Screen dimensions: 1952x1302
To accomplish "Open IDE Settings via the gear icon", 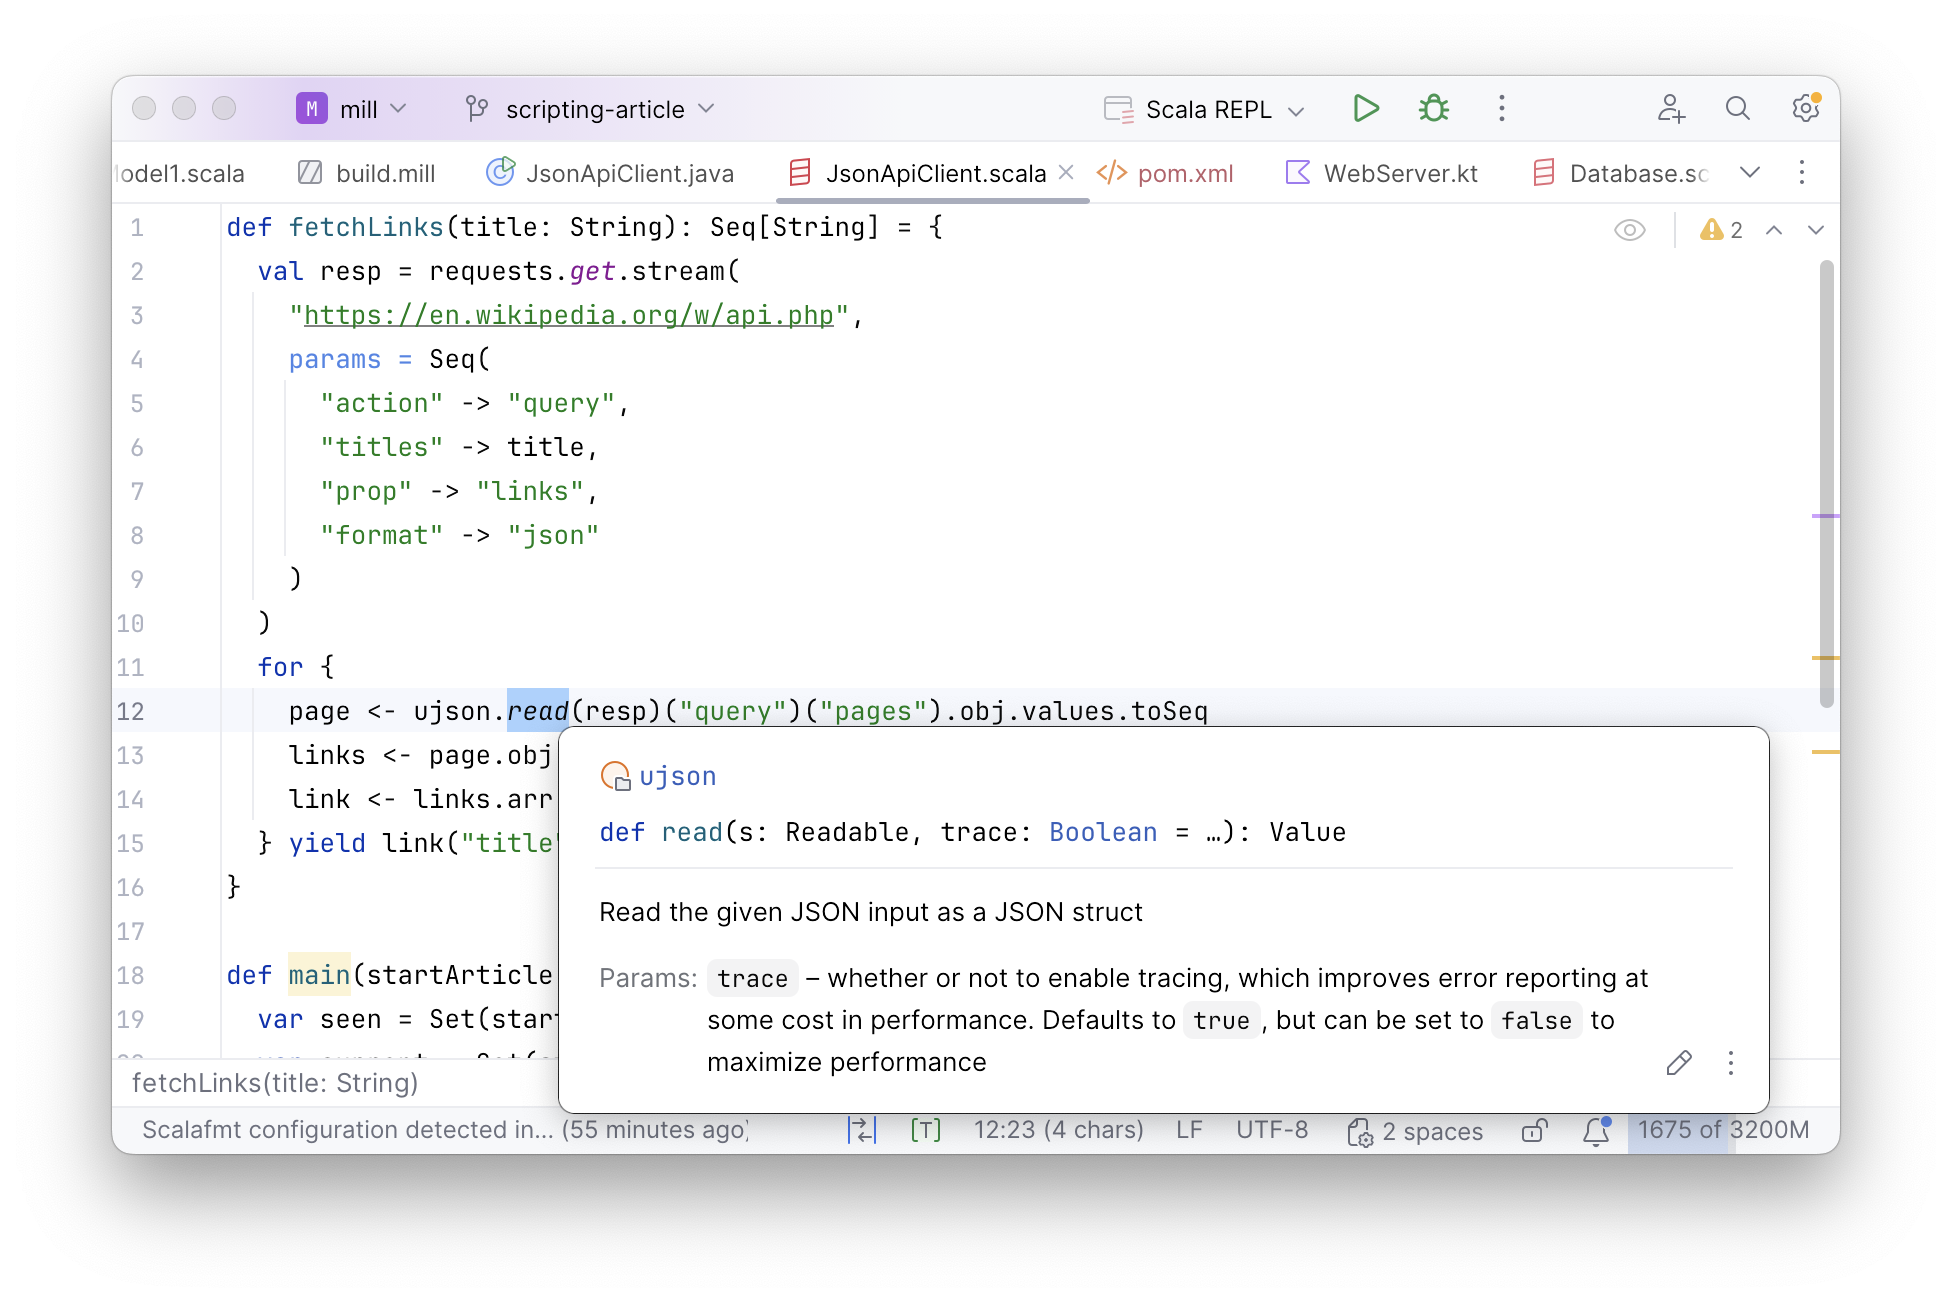I will 1805,108.
